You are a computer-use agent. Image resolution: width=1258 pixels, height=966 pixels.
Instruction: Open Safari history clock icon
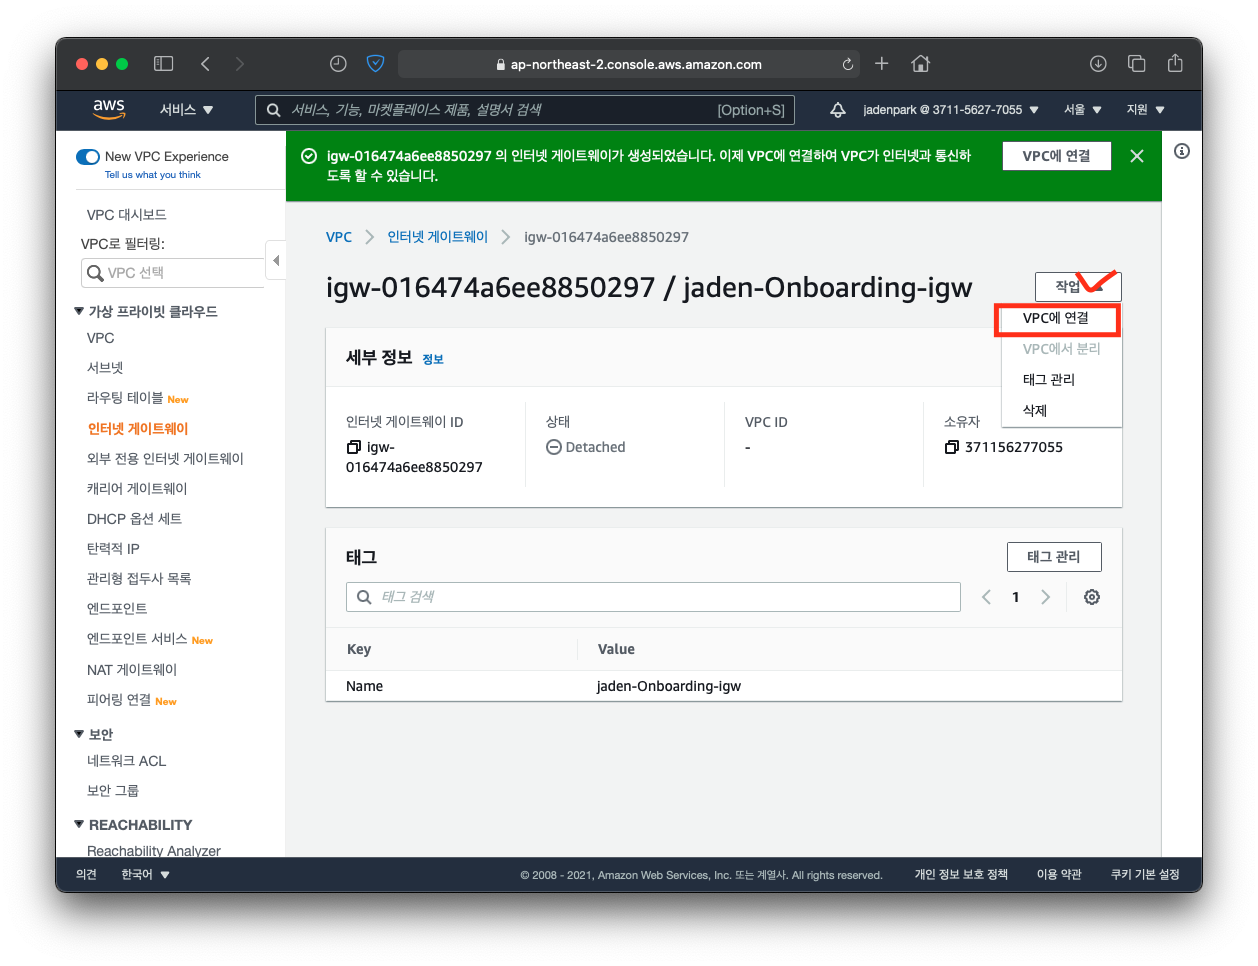pyautogui.click(x=338, y=64)
